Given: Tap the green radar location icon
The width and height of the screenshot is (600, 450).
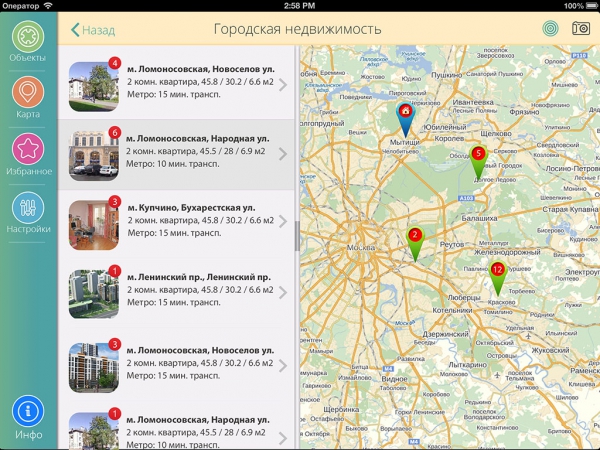Looking at the screenshot, I should (x=550, y=29).
